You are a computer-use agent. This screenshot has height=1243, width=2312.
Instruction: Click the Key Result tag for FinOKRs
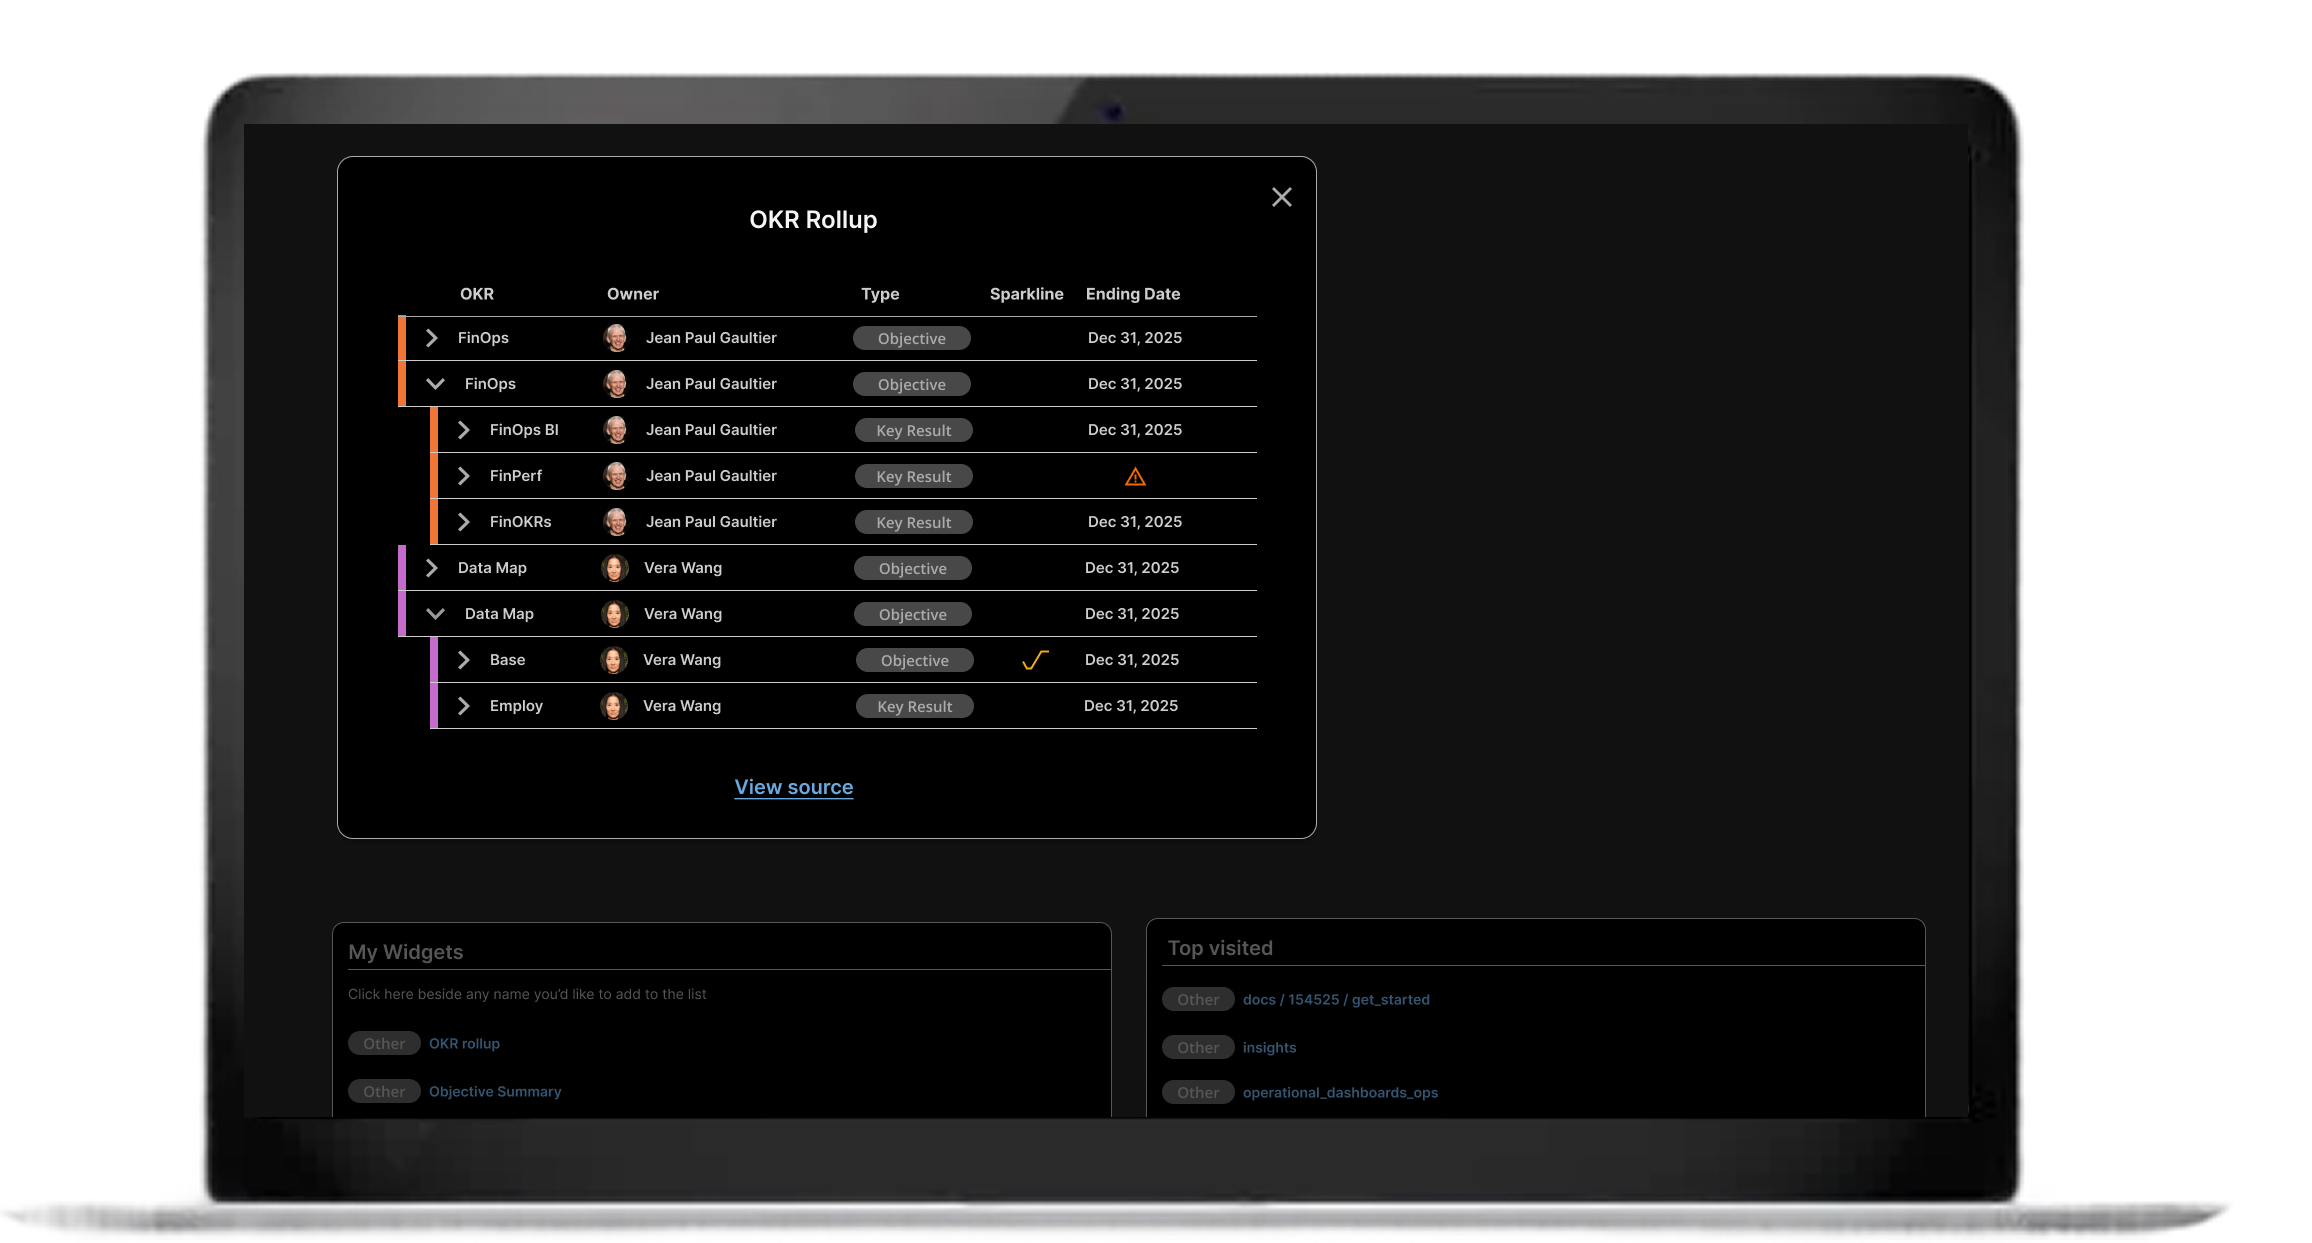(913, 522)
